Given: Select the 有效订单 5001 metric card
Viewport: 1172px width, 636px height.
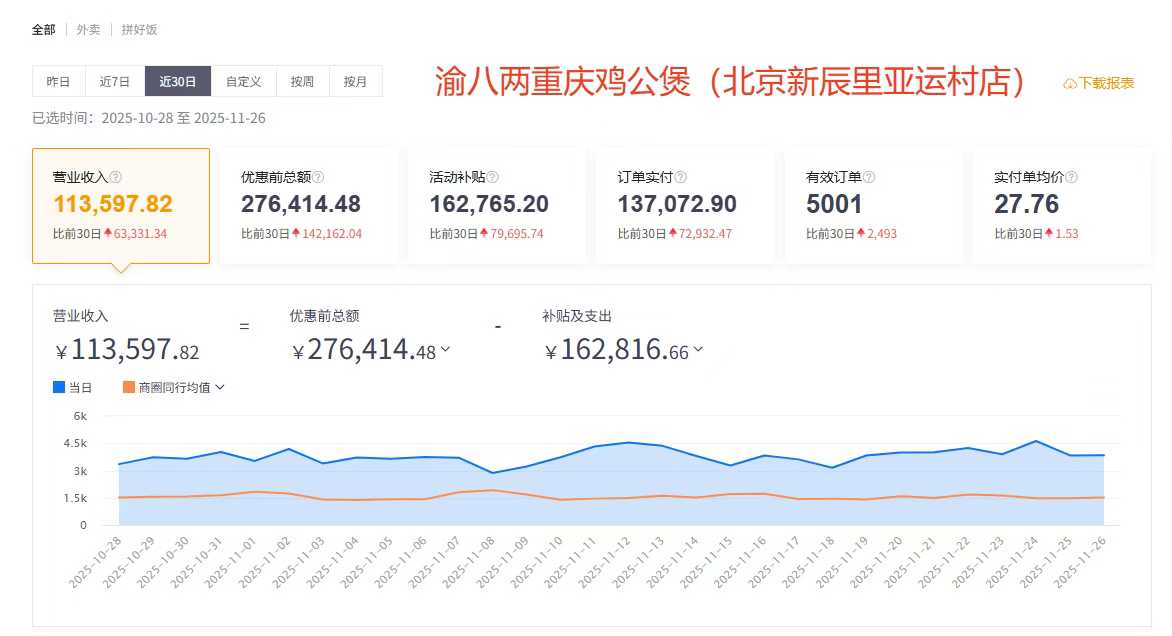Looking at the screenshot, I should point(873,206).
